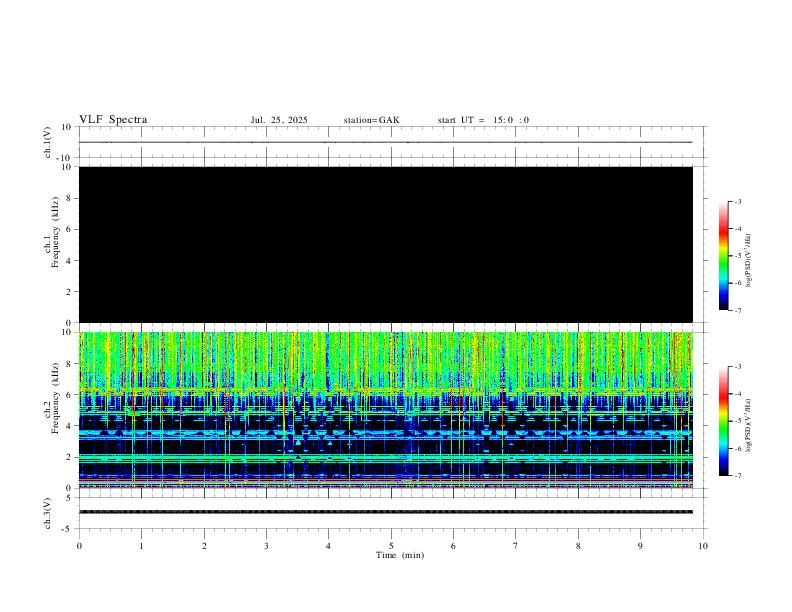The width and height of the screenshot is (792, 612).
Task: Click the "-7" label on upper colorbar
Action: (737, 311)
